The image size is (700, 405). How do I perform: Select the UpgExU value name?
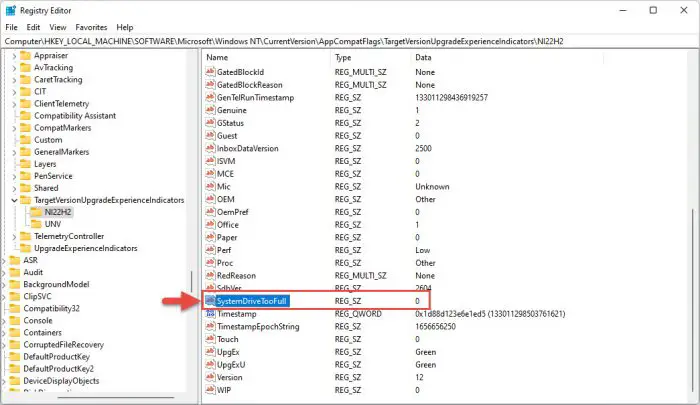click(231, 365)
